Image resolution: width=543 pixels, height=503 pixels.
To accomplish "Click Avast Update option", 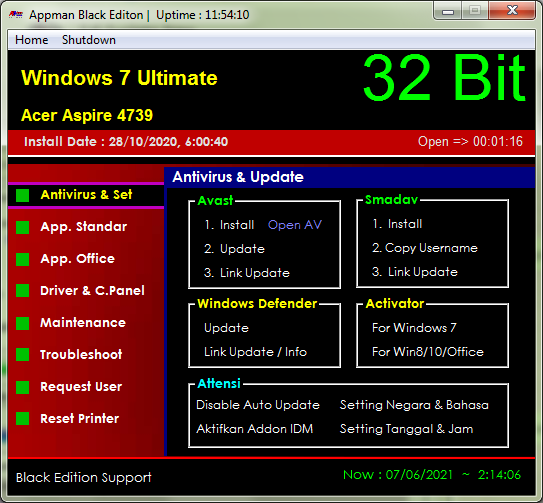I will point(234,249).
